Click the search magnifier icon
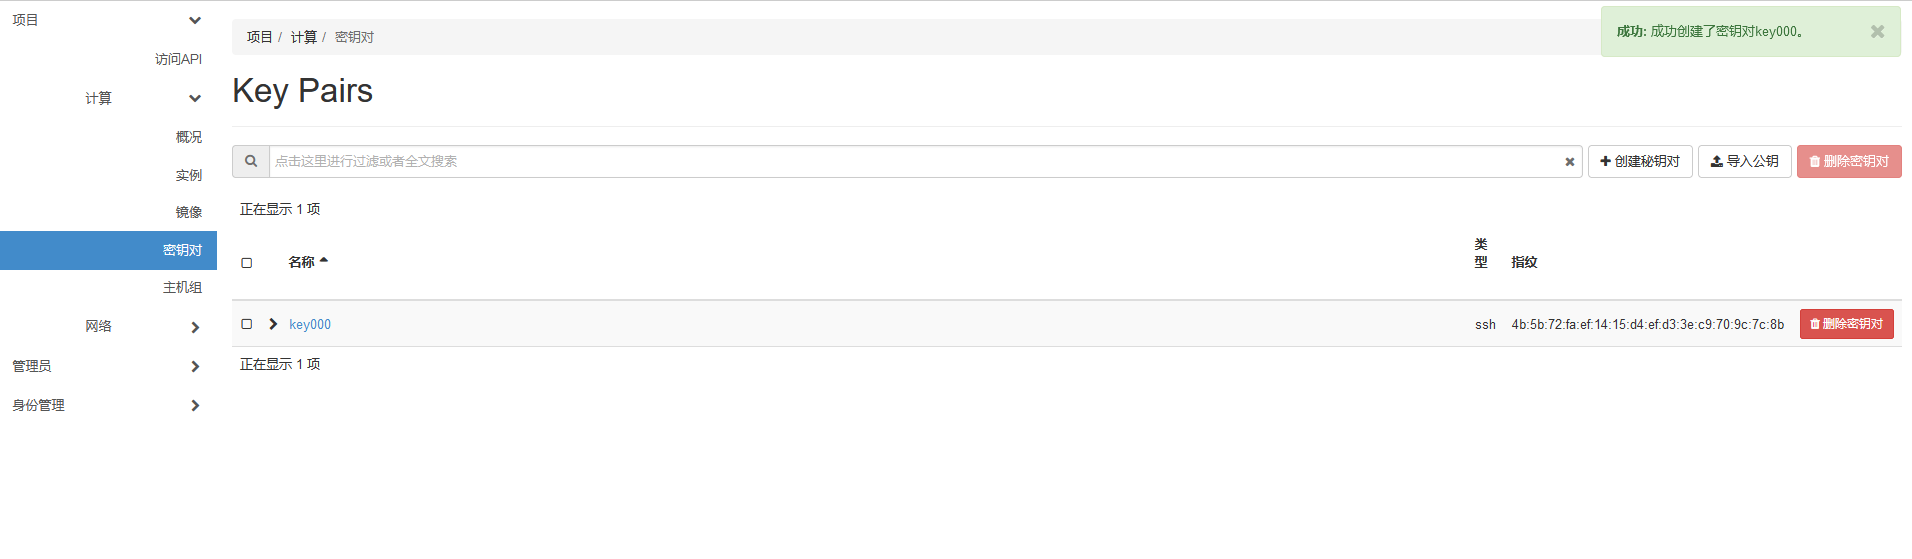 tap(251, 161)
